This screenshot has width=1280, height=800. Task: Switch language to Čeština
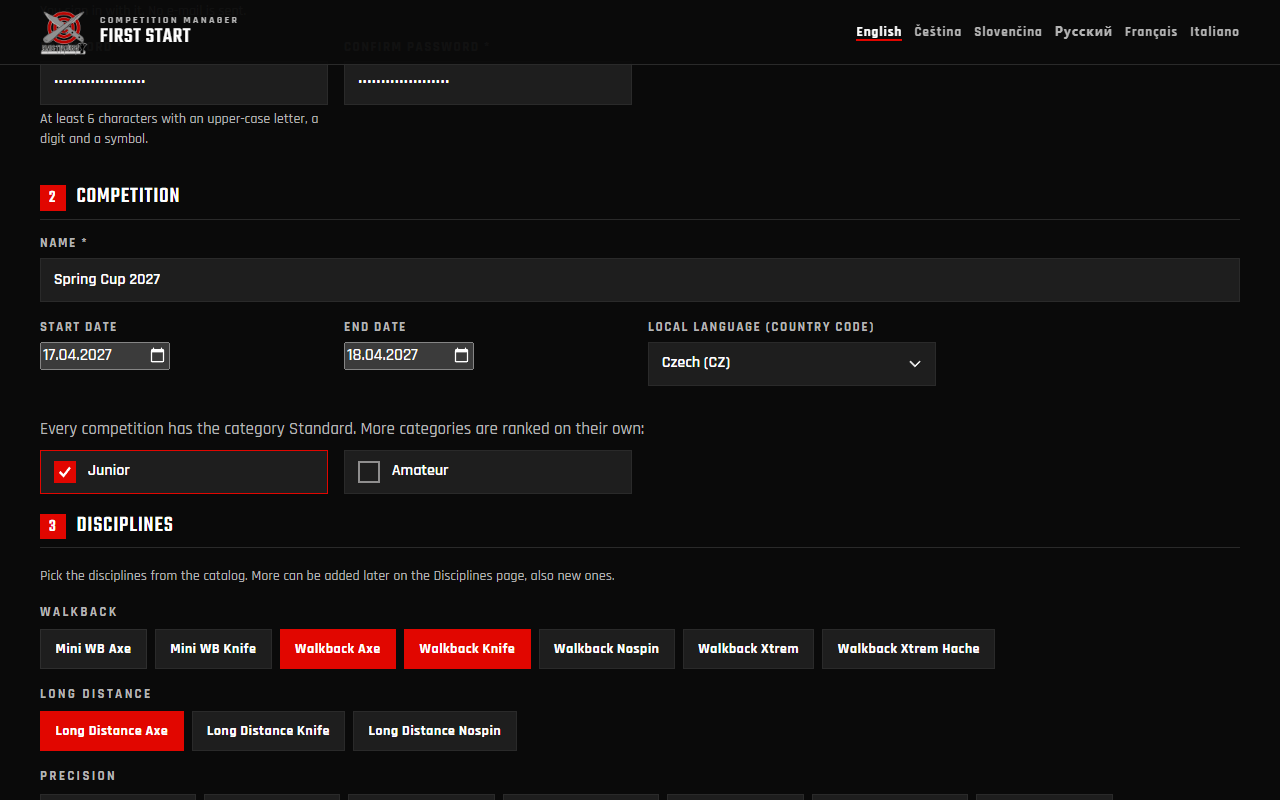click(938, 32)
